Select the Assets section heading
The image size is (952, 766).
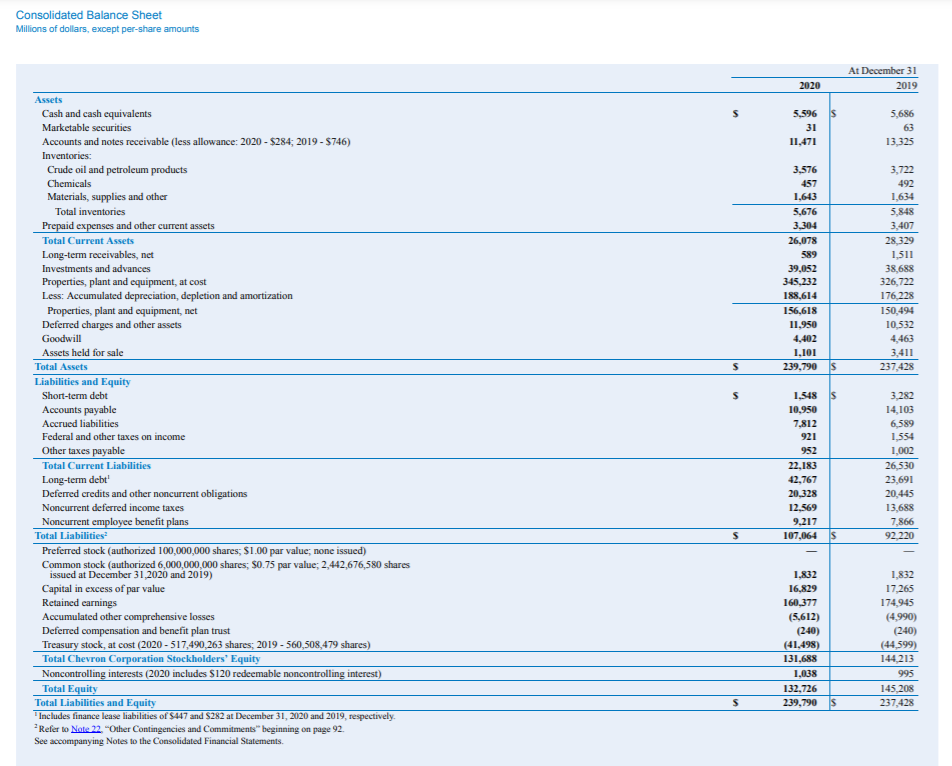coord(49,100)
